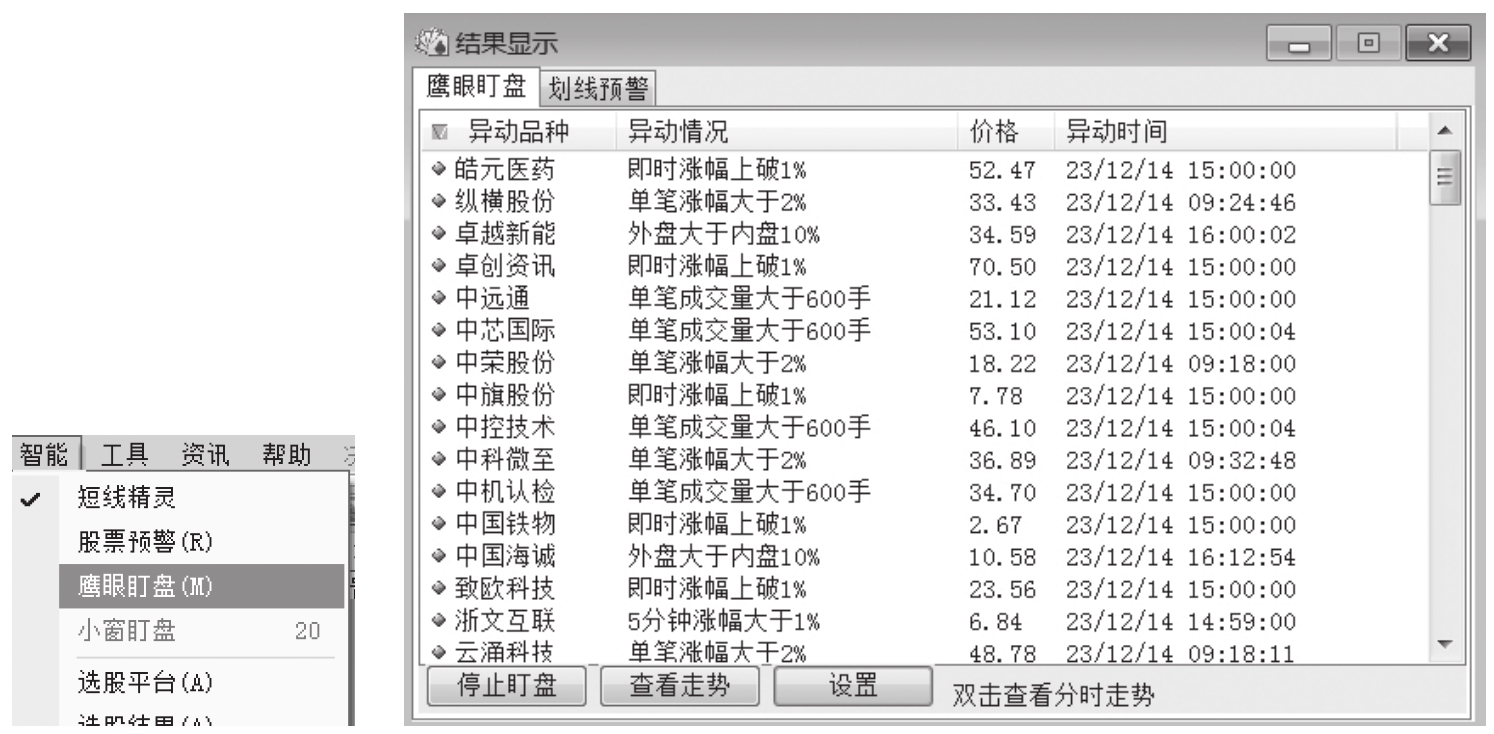Click the price 52.47 cell
This screenshot has width=1494, height=734.
pyautogui.click(x=1002, y=171)
